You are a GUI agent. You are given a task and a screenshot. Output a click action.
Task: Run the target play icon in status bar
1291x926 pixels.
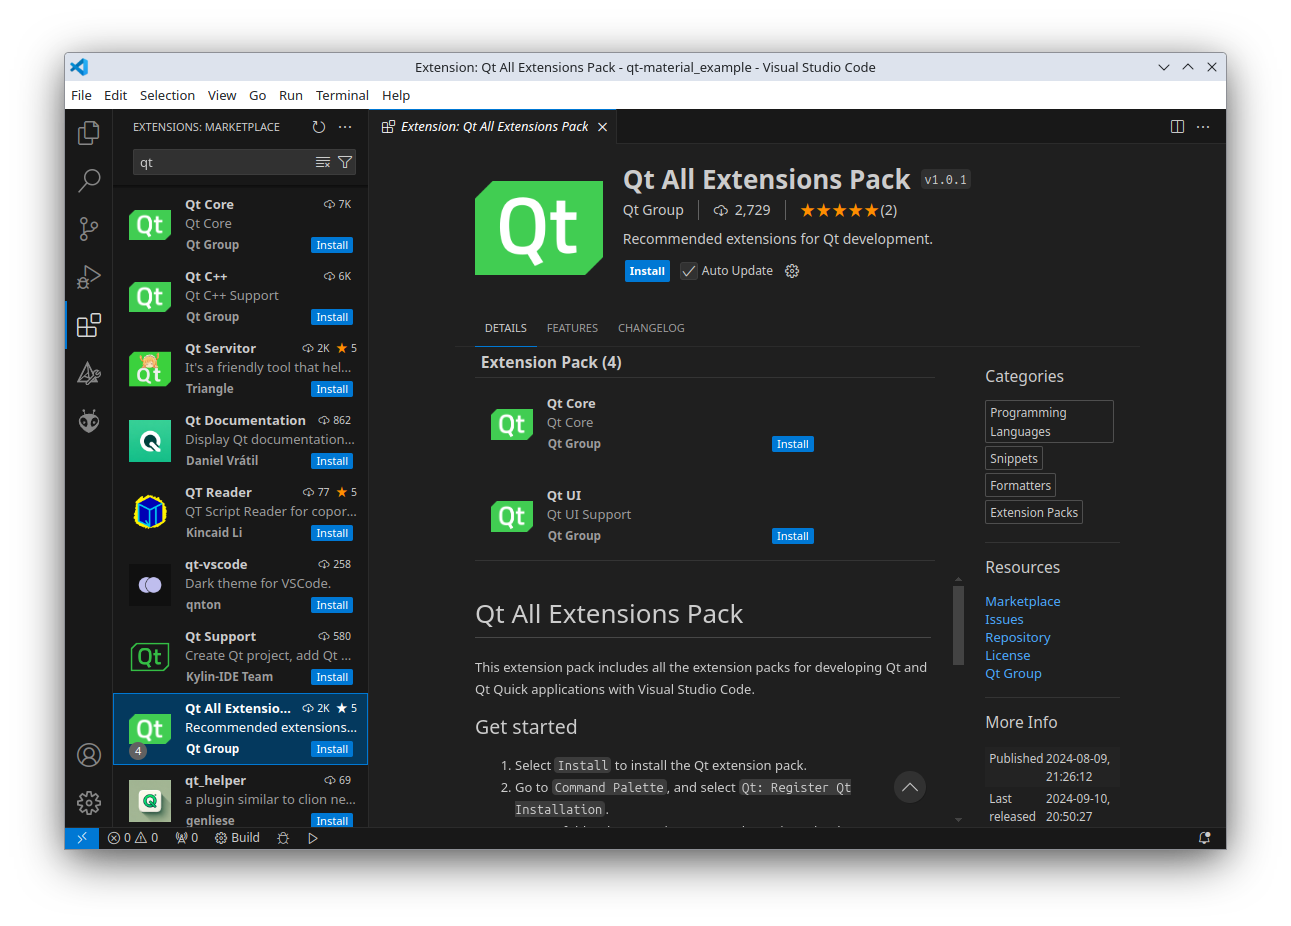tap(313, 838)
